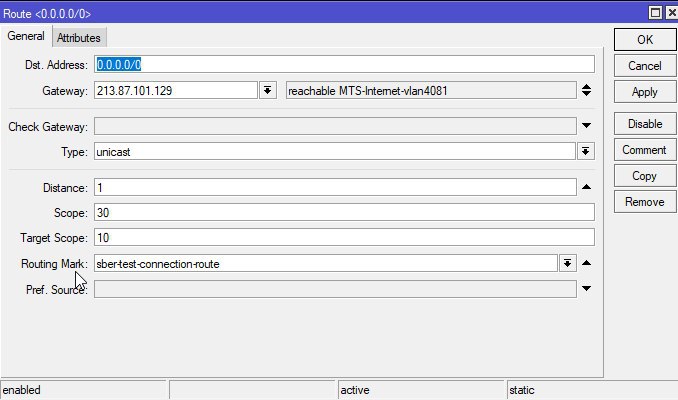This screenshot has height=400, width=678.
Task: Focus the Dst. Address field
Action: click(x=344, y=64)
